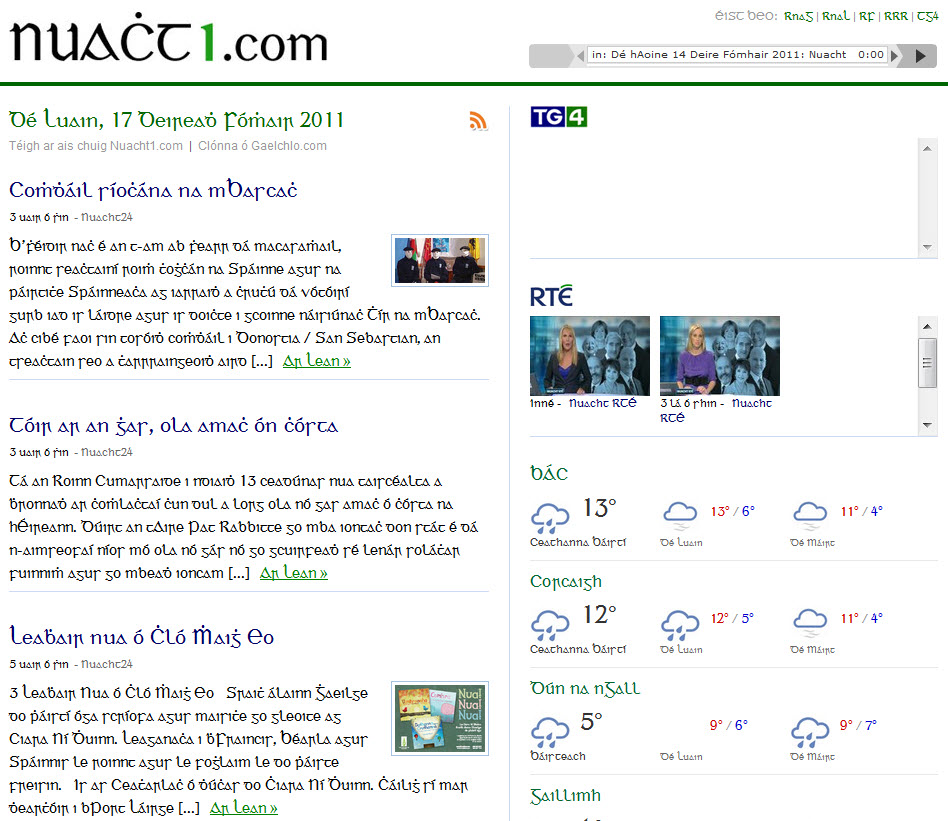948x821 pixels.
Task: Open headline 'Leabhair nua ó Chló Mhaigh Eo'
Action: click(x=142, y=637)
